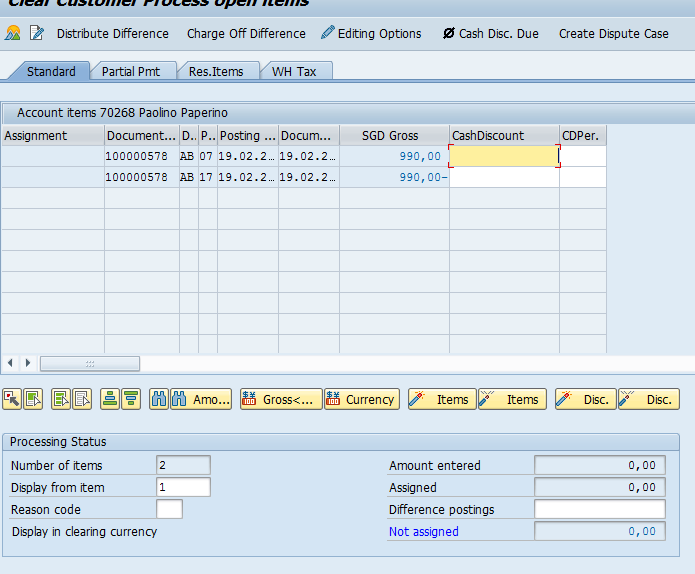Click the Number of items field
The image size is (695, 574).
pos(183,465)
